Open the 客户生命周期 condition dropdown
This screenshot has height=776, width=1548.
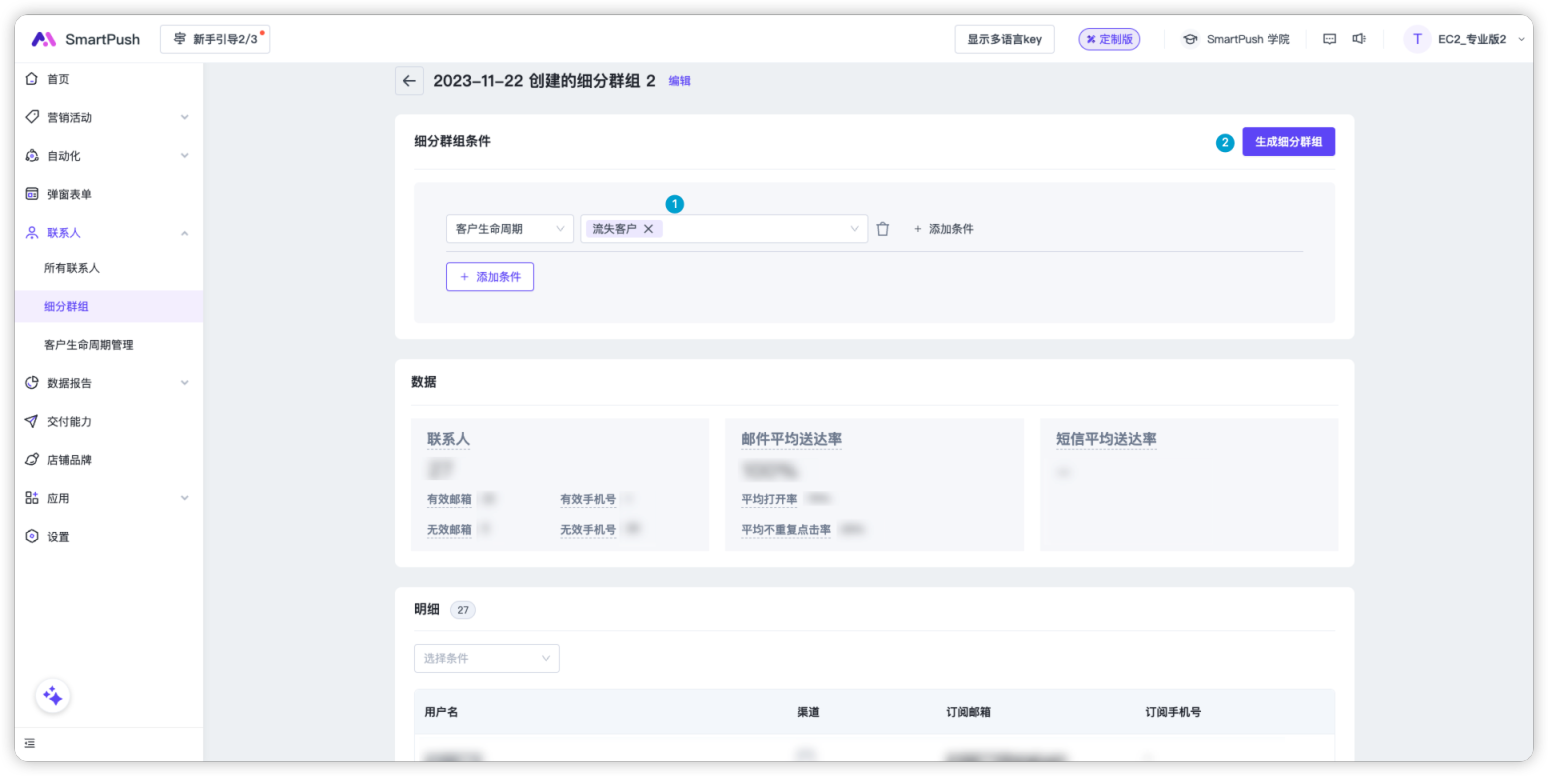tap(509, 229)
